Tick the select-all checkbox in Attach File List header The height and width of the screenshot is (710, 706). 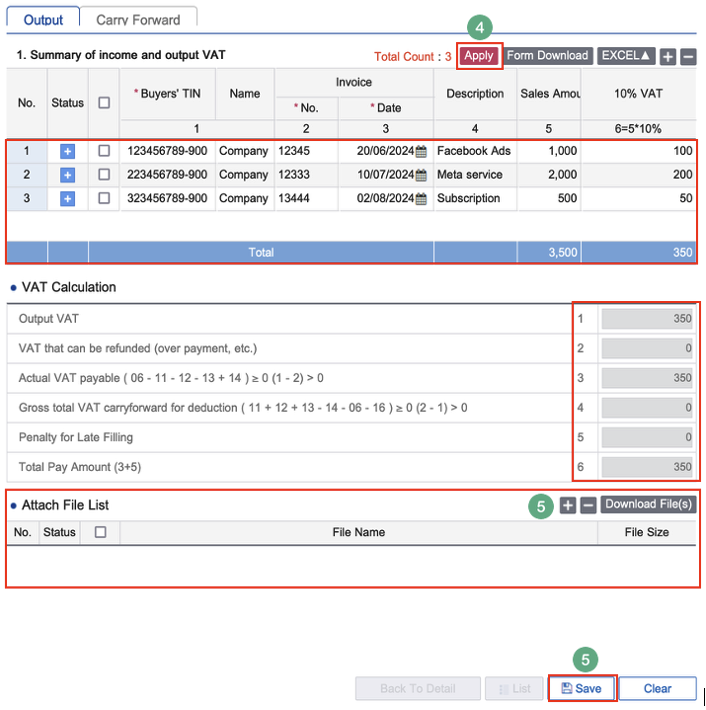pos(101,532)
